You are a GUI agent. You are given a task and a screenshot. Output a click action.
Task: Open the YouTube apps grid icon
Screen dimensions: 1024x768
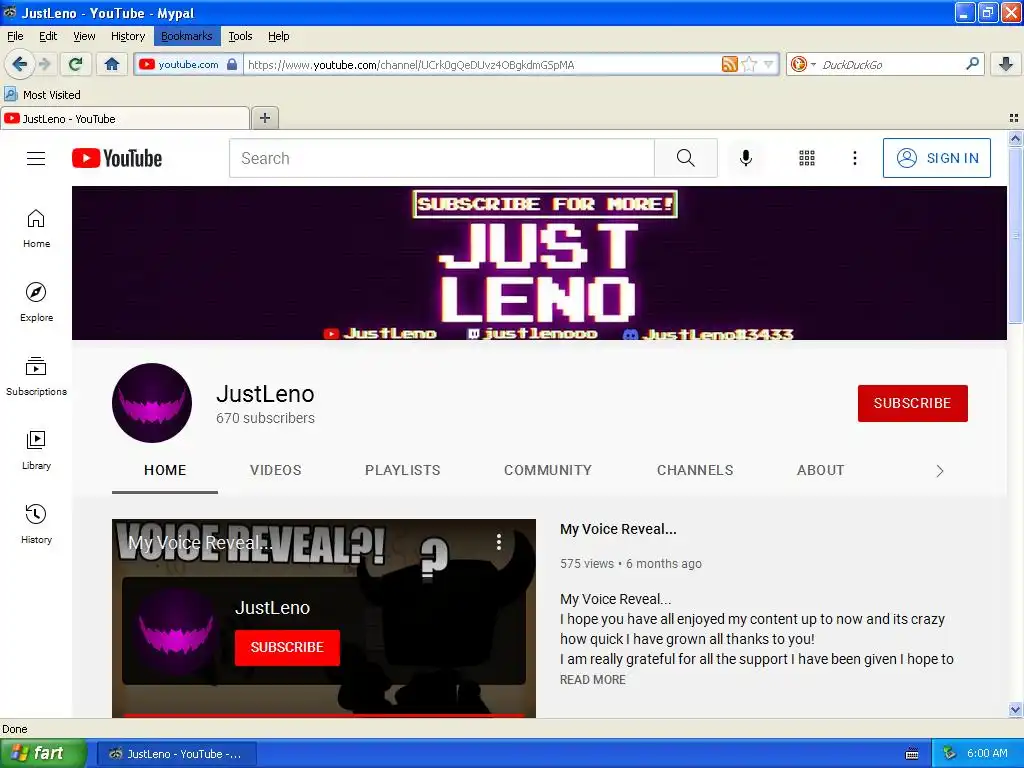click(807, 158)
